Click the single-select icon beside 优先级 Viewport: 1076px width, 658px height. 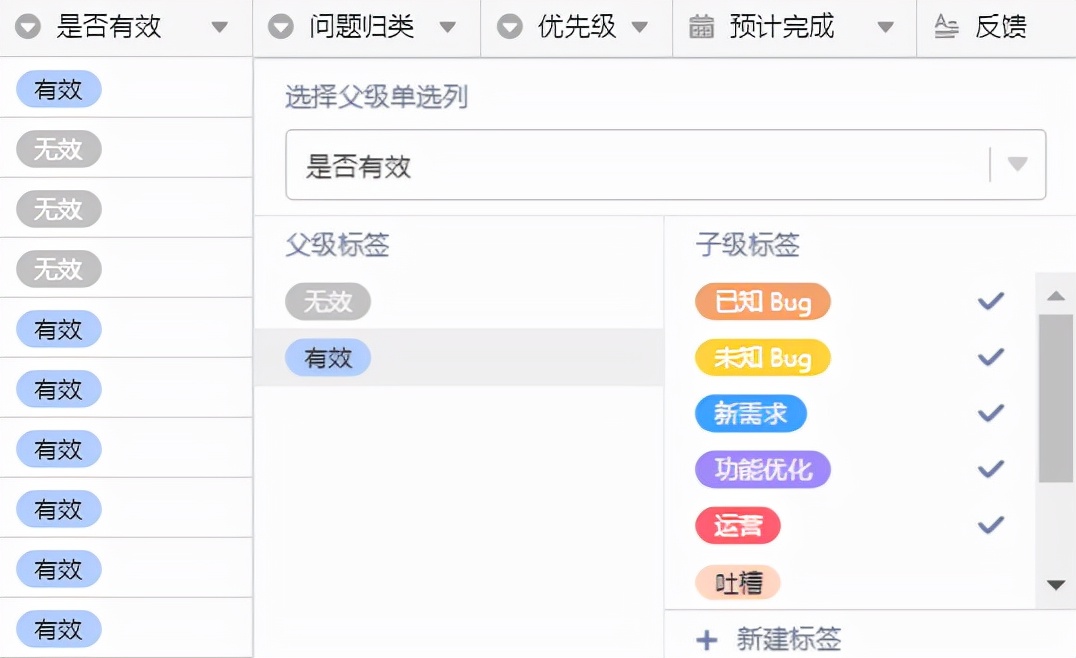click(x=511, y=26)
